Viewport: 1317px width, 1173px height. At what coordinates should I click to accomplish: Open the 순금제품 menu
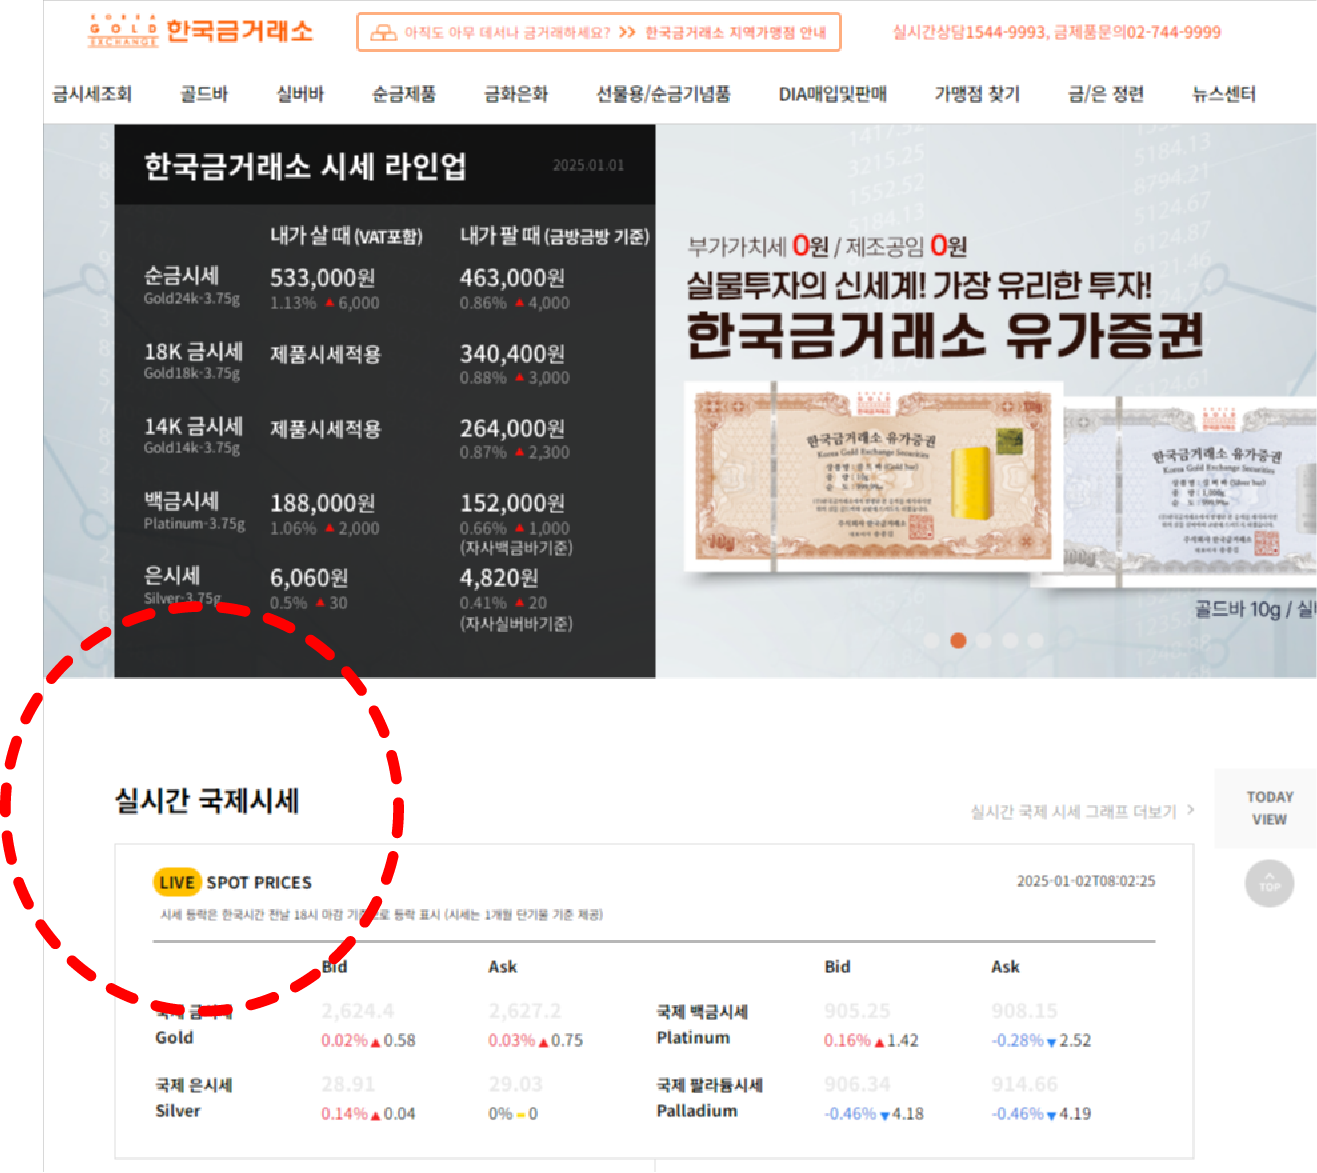pyautogui.click(x=404, y=94)
